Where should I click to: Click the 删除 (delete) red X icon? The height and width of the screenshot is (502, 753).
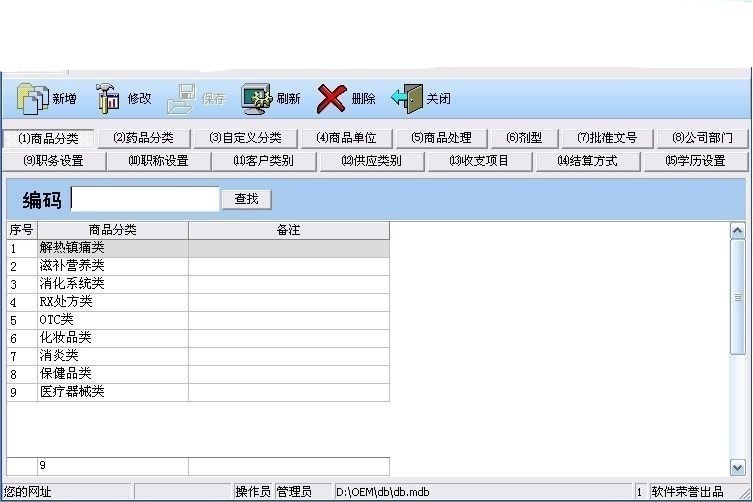click(x=331, y=98)
